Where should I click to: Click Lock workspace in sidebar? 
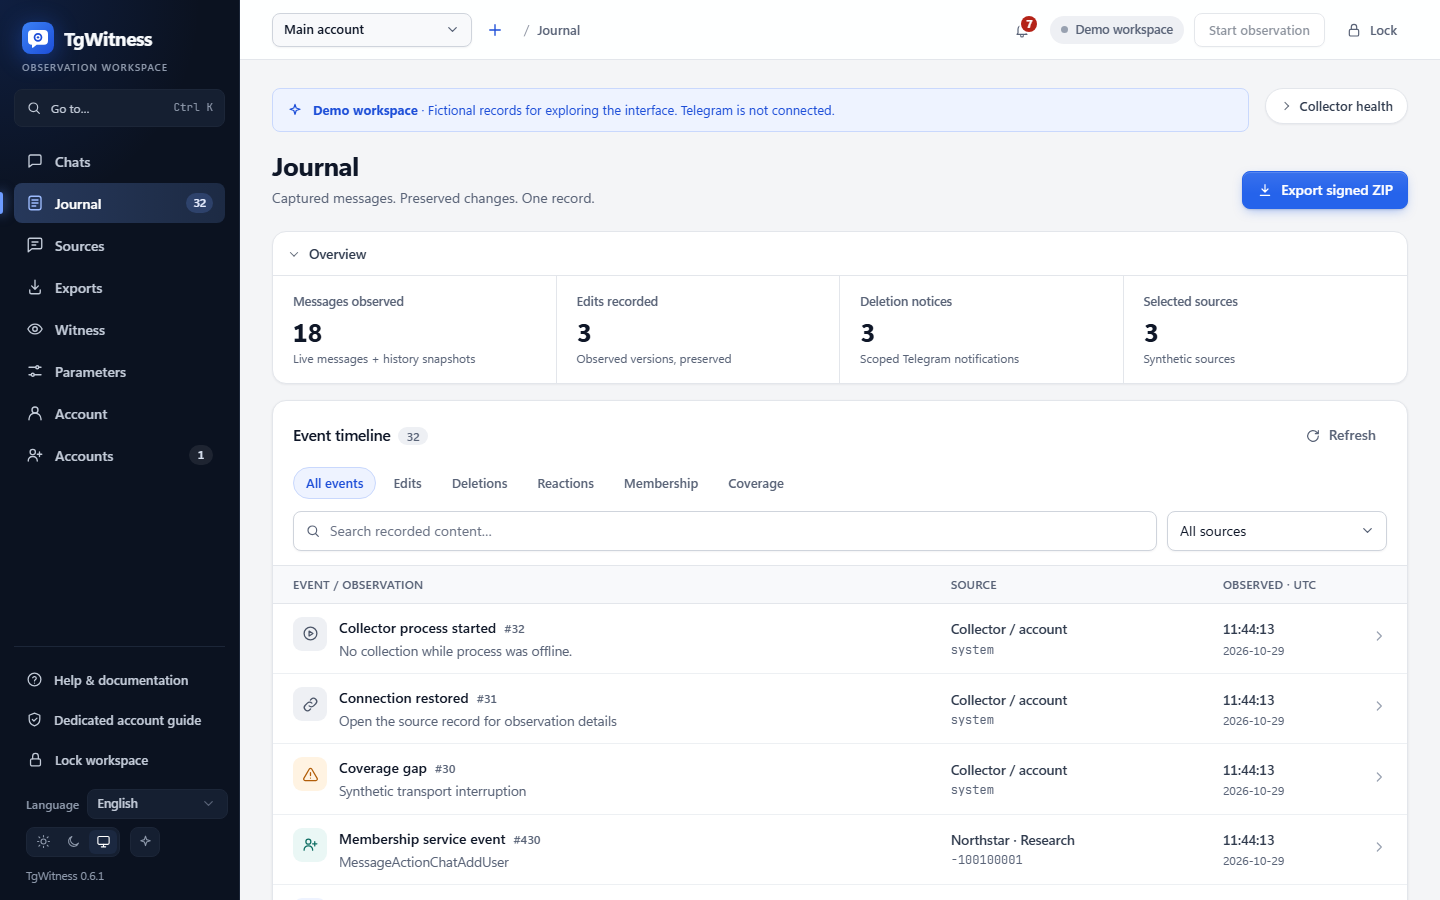(x=119, y=760)
